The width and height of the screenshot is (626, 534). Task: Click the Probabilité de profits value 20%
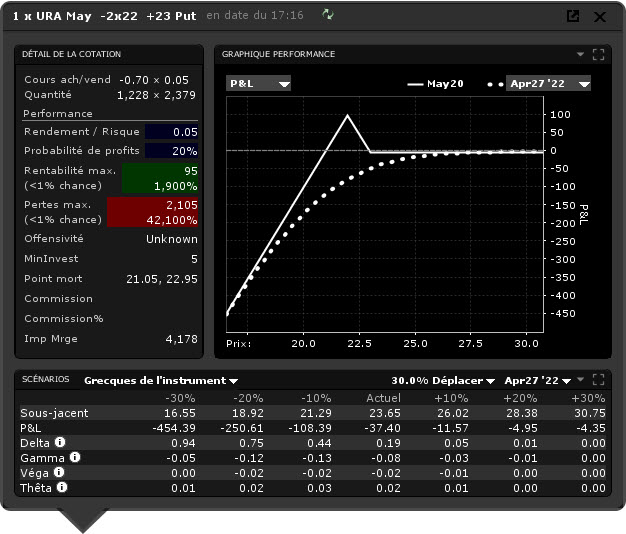[184, 151]
